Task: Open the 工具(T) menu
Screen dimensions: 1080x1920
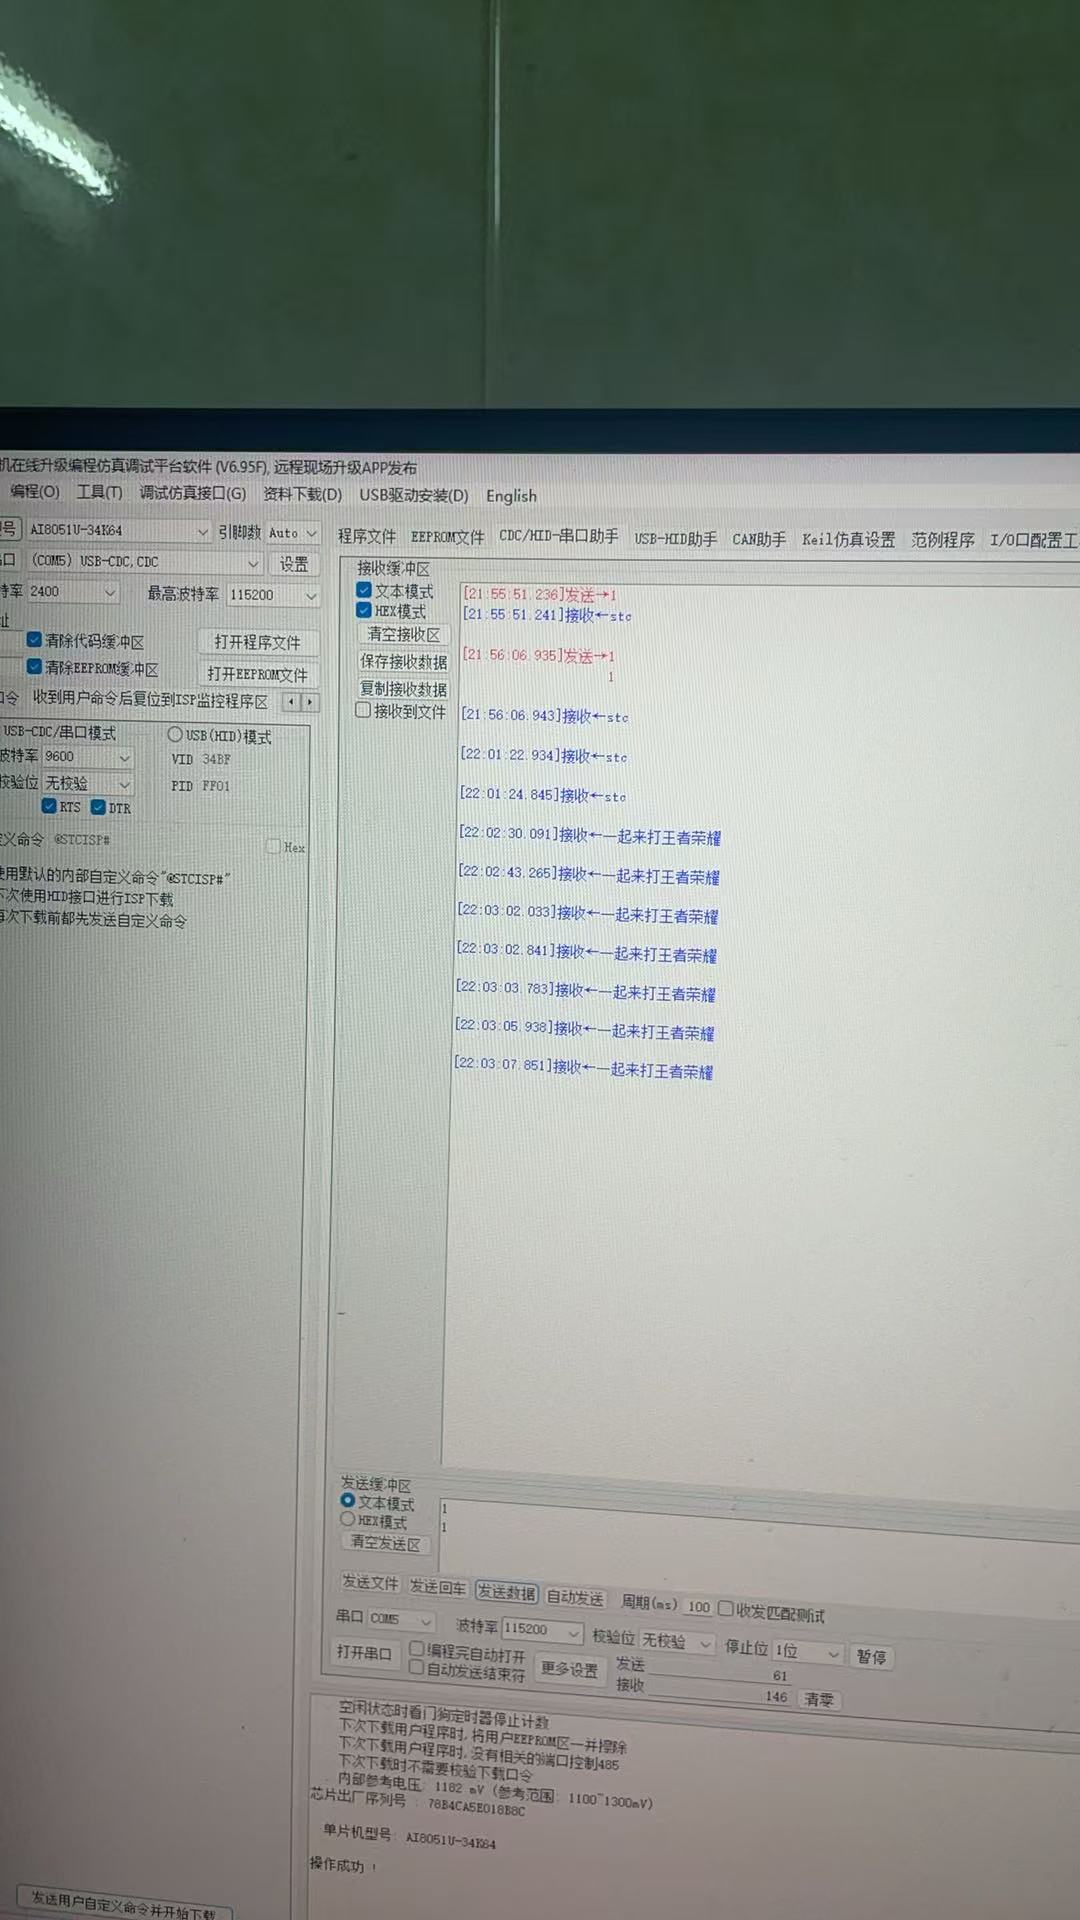Action: pos(99,492)
